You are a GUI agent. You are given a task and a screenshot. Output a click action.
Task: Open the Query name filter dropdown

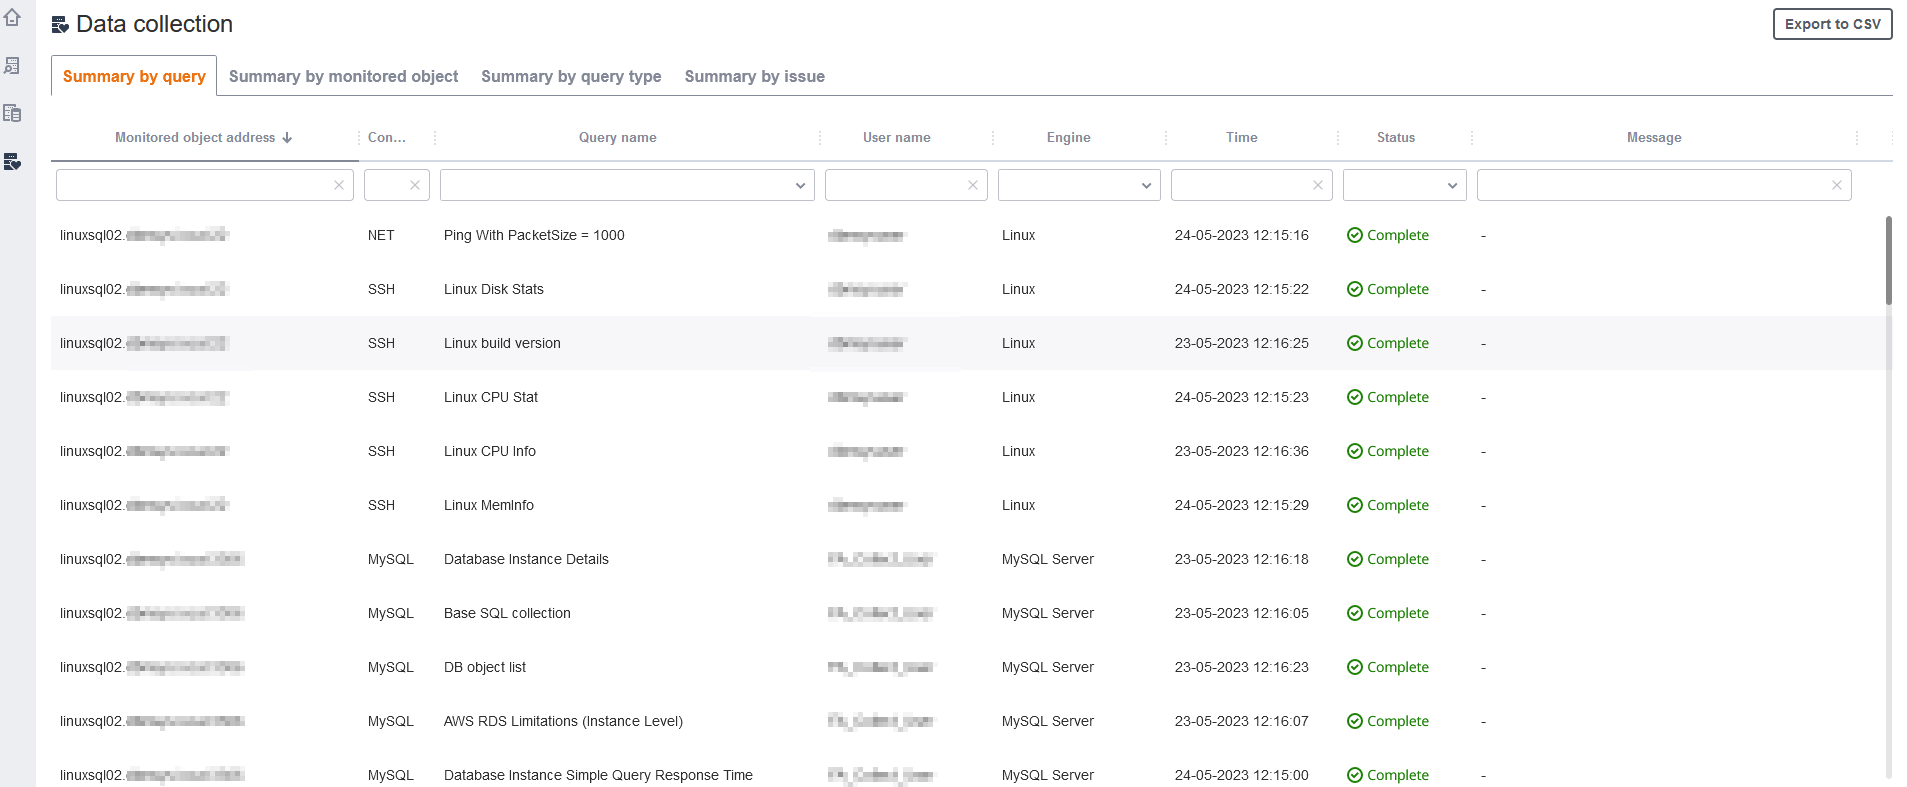[800, 185]
